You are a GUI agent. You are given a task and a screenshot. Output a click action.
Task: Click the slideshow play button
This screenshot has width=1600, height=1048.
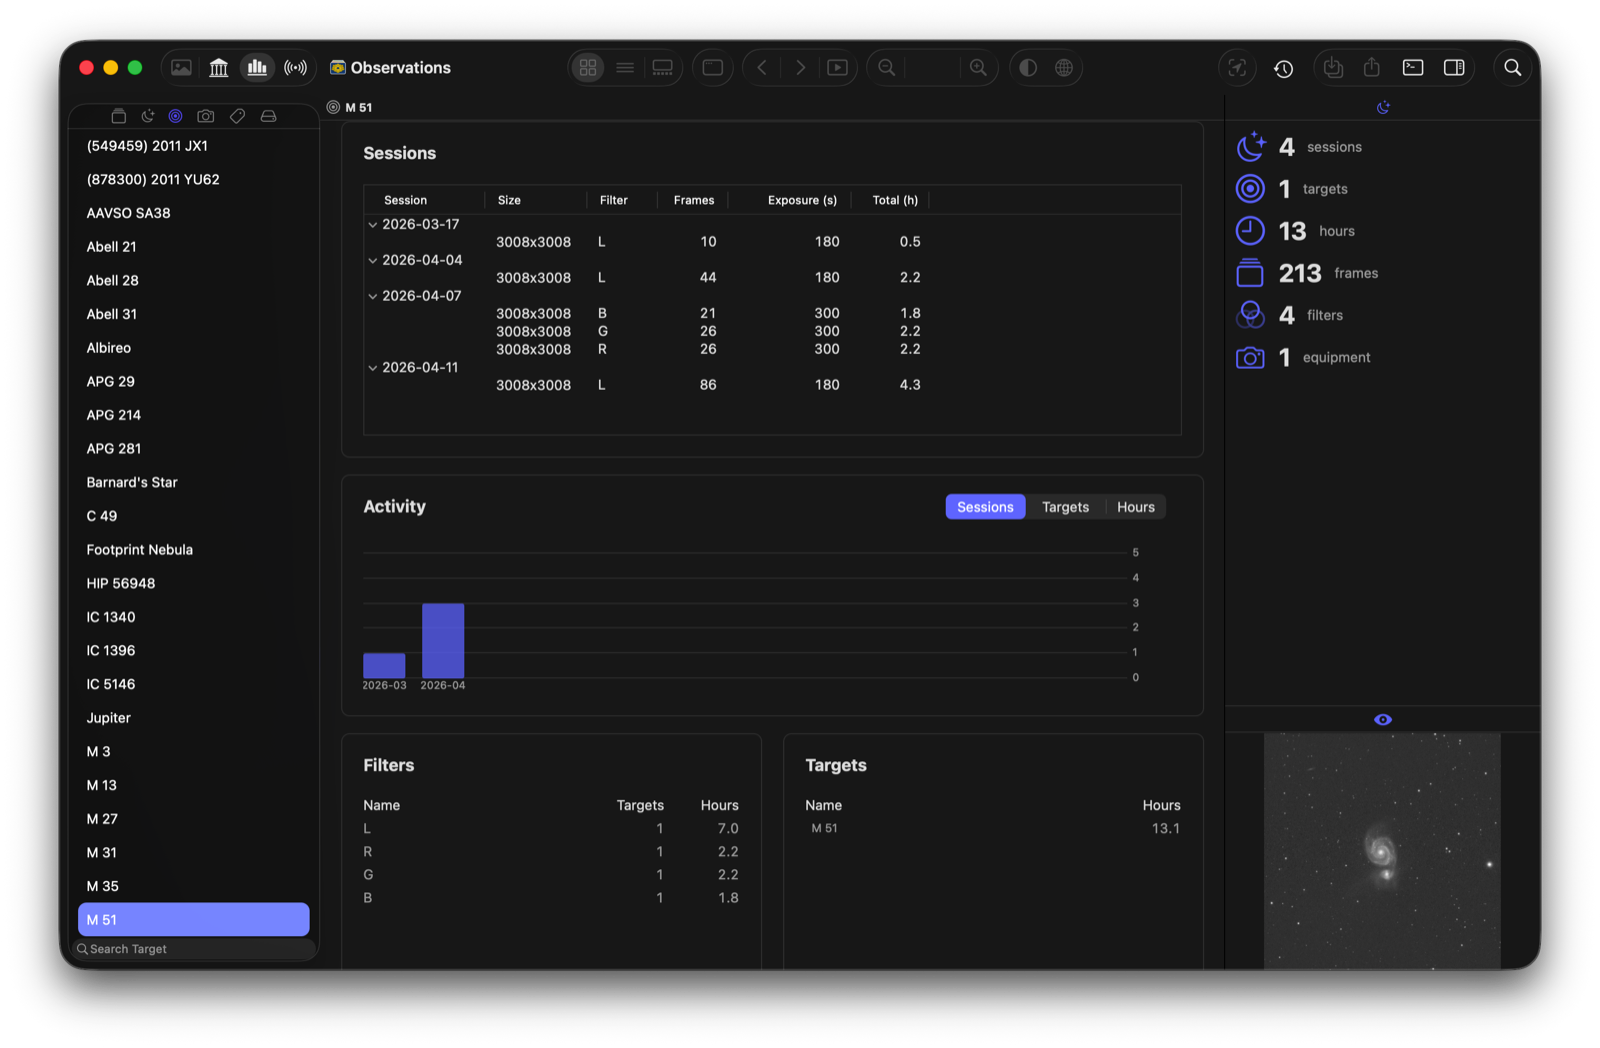(838, 68)
